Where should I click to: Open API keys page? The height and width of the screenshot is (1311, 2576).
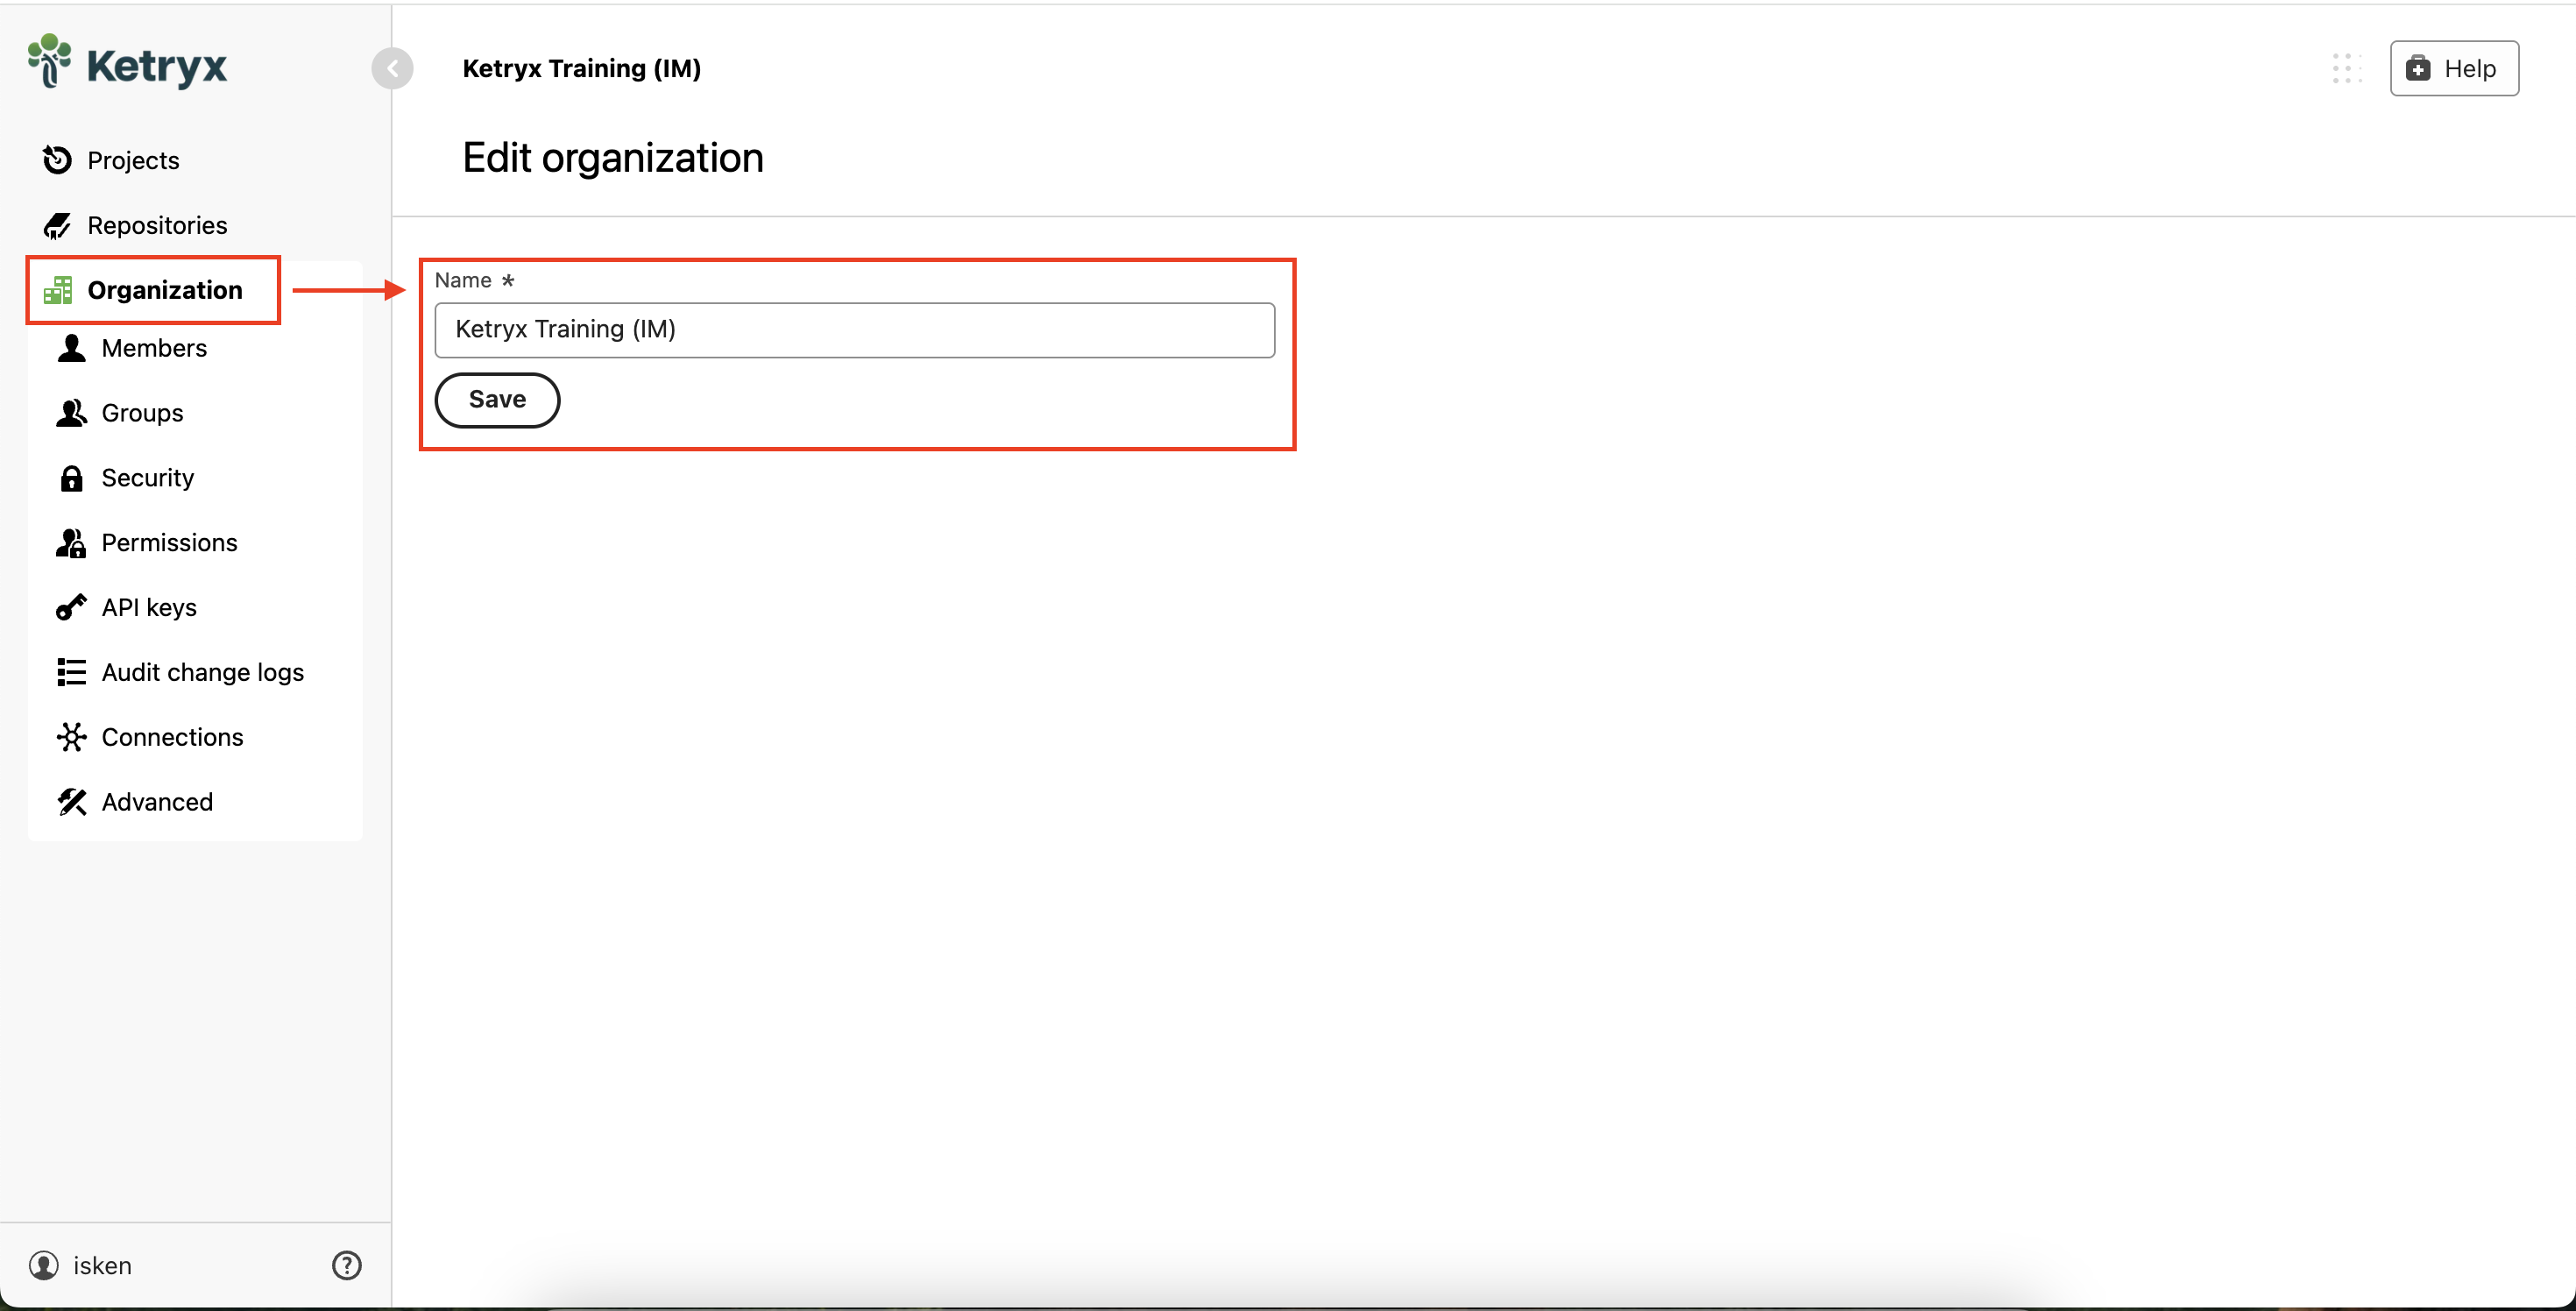coord(149,608)
